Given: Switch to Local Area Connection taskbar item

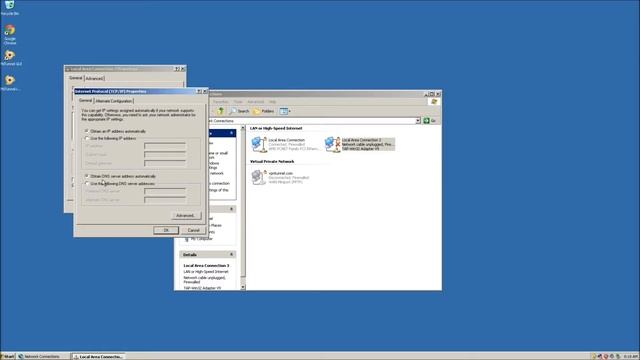Looking at the screenshot, I should point(98,356).
